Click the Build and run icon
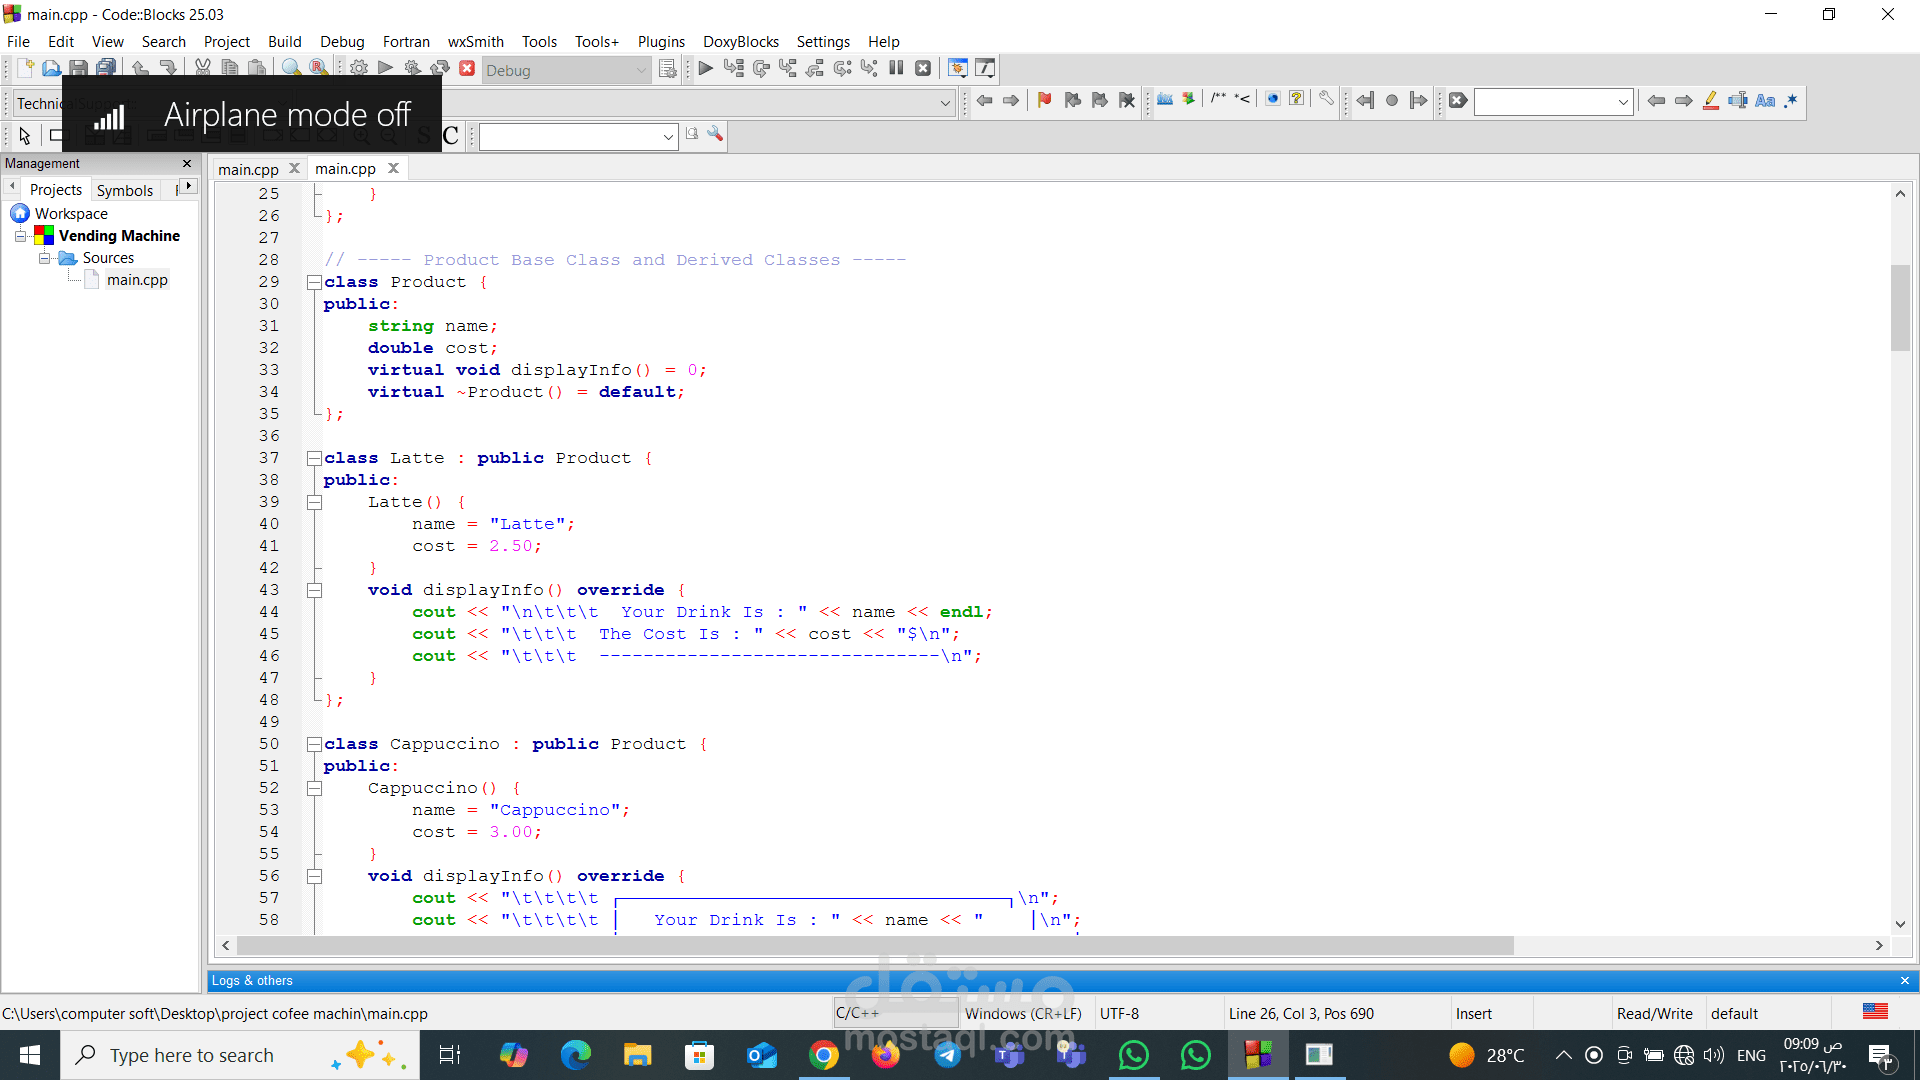The image size is (1920, 1080). point(413,69)
